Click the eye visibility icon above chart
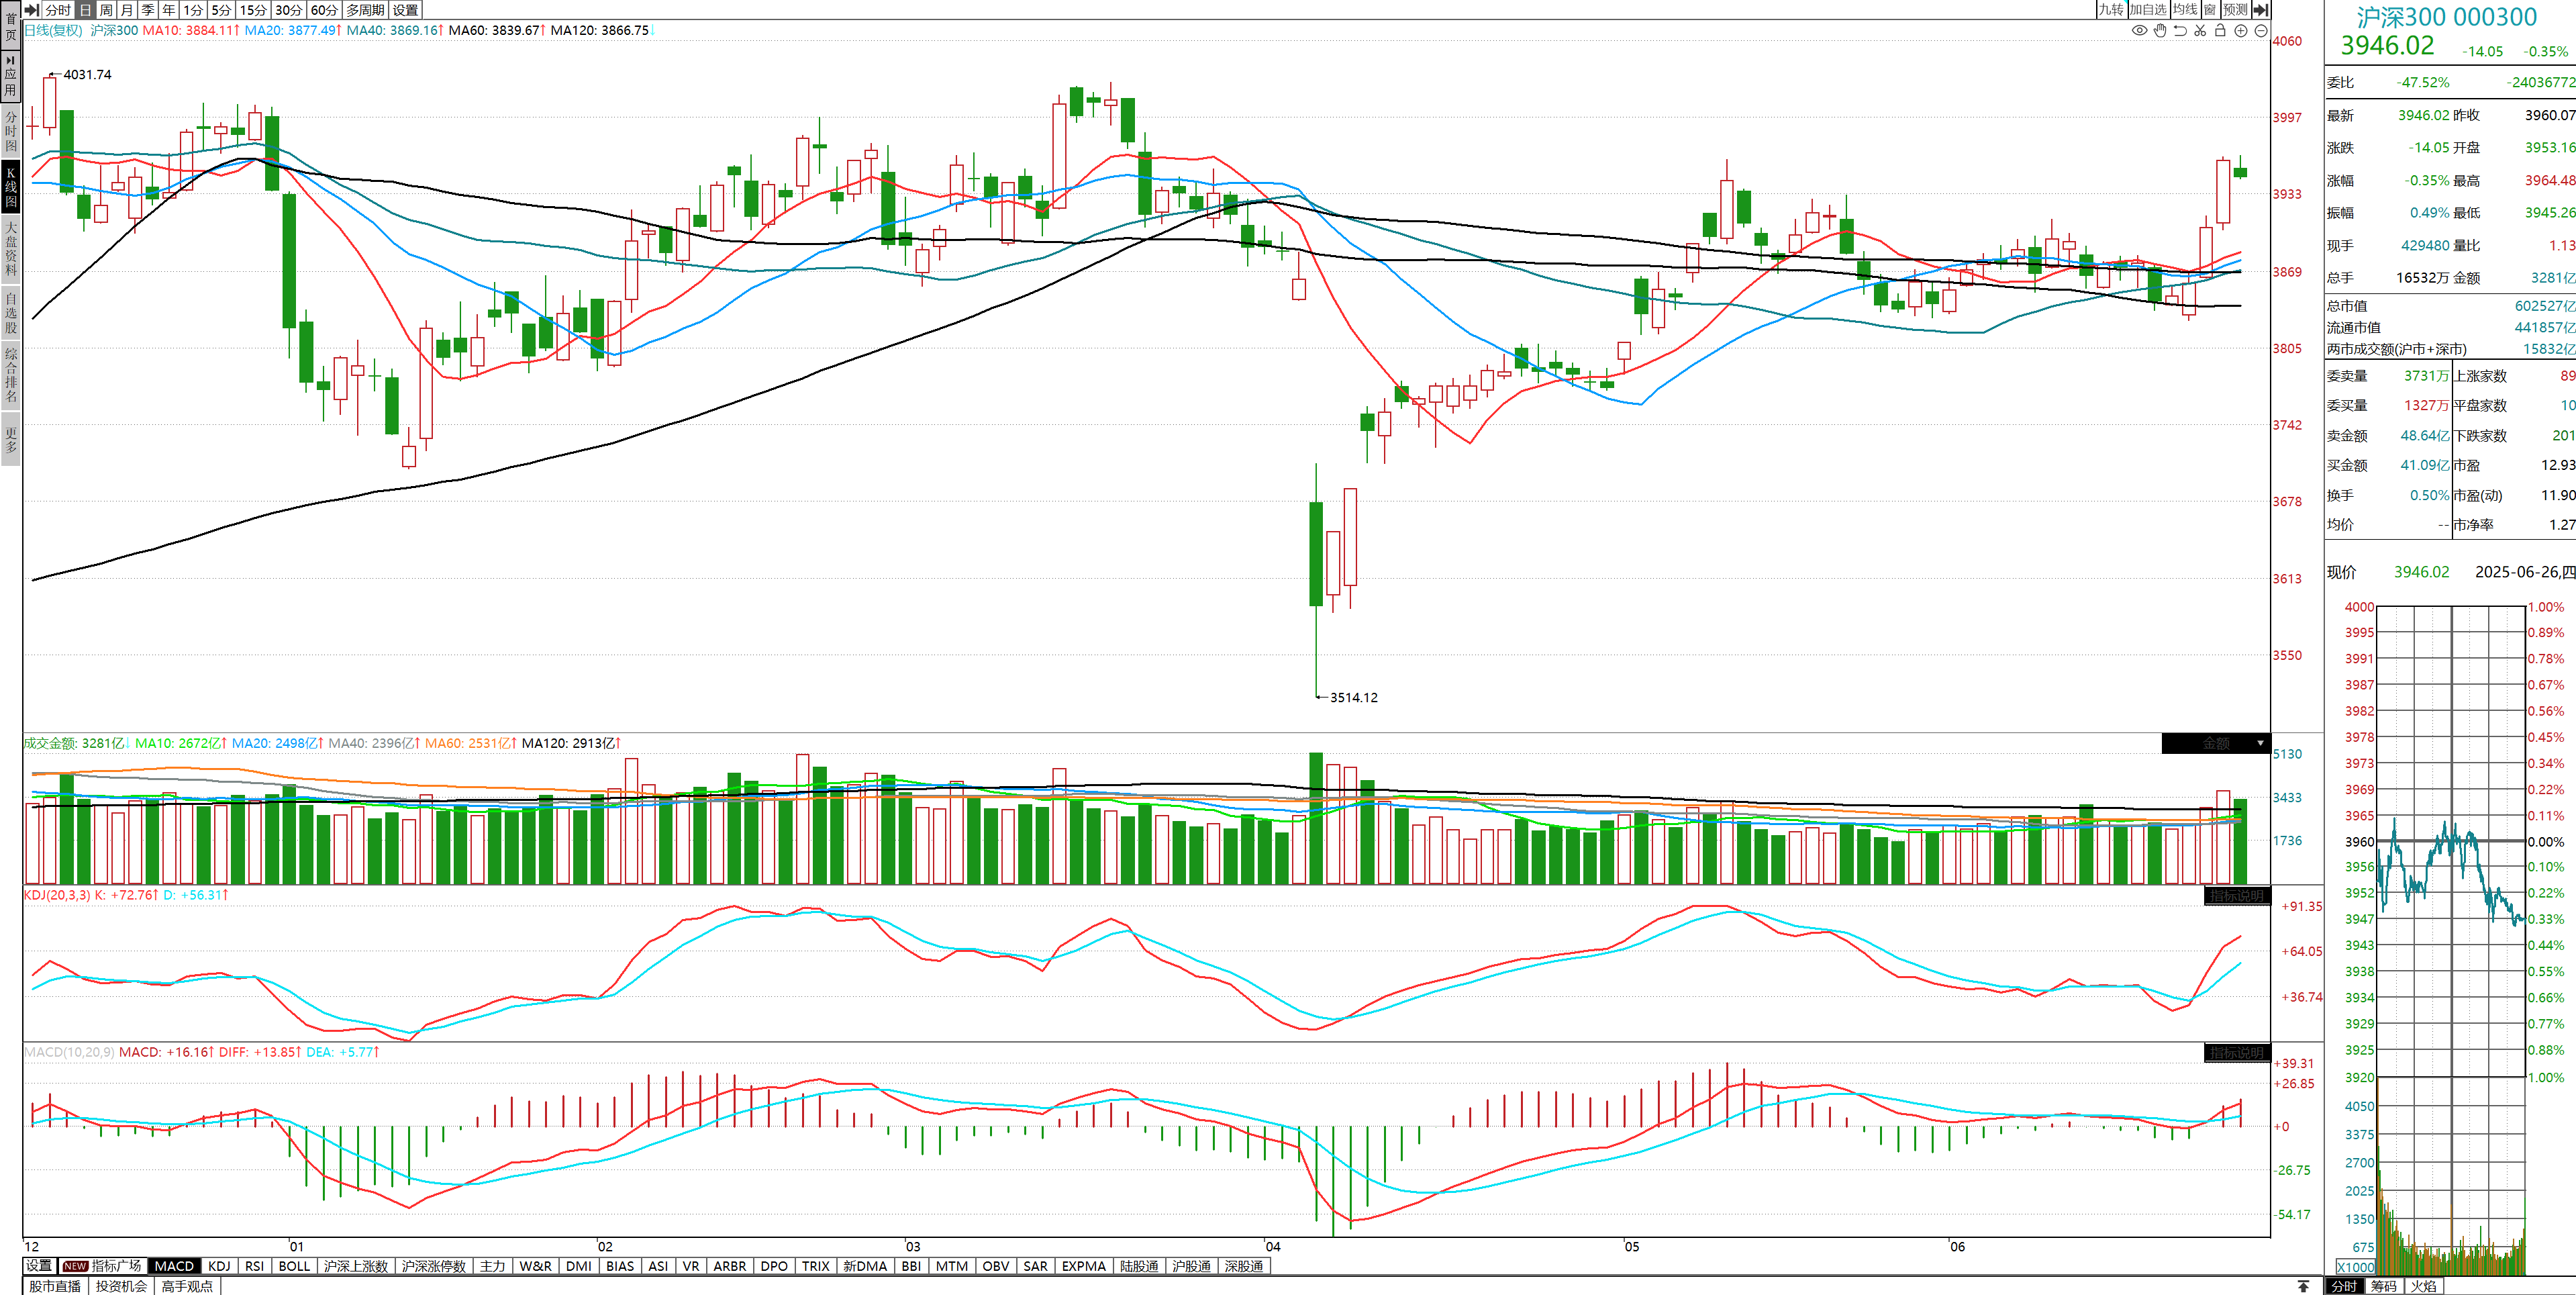This screenshot has height=1295, width=2576. pyautogui.click(x=2139, y=30)
